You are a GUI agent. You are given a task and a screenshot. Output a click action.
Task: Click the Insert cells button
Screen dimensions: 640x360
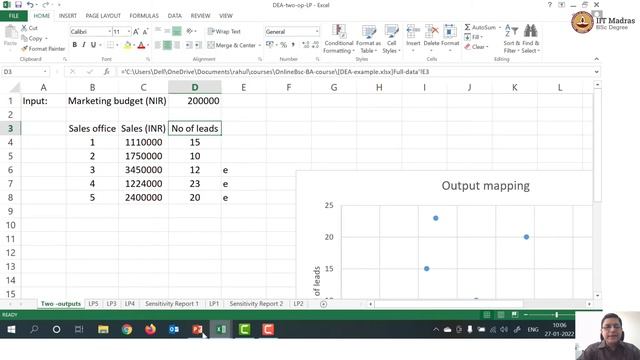click(x=413, y=37)
